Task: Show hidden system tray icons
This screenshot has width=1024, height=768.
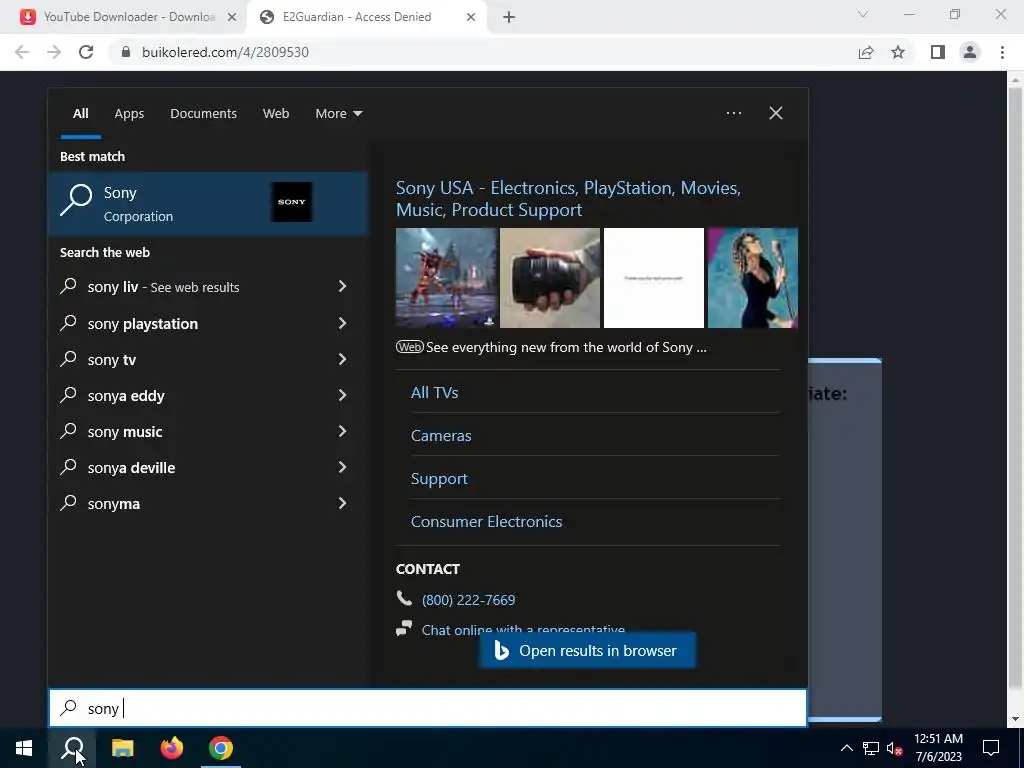Action: pos(846,748)
